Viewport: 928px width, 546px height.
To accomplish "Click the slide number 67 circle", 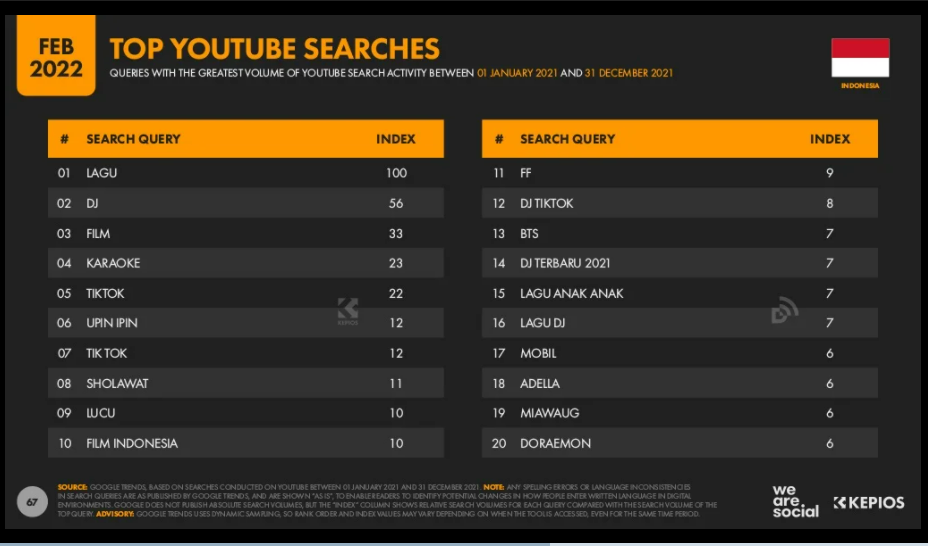I will tap(32, 502).
